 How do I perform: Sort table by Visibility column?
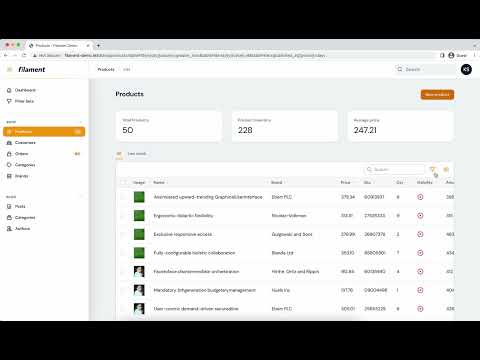424,182
